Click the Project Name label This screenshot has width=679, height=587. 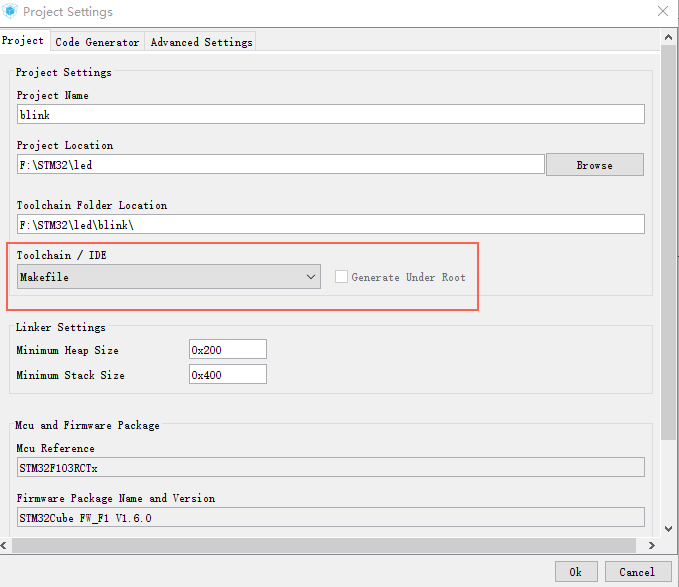tap(53, 95)
